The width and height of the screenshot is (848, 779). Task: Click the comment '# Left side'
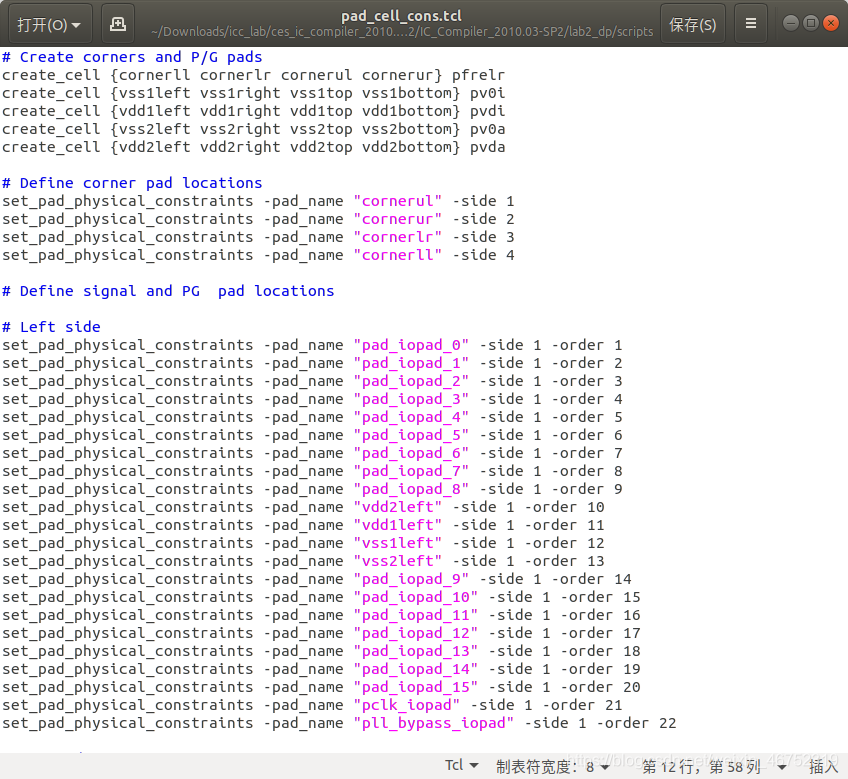coord(51,327)
